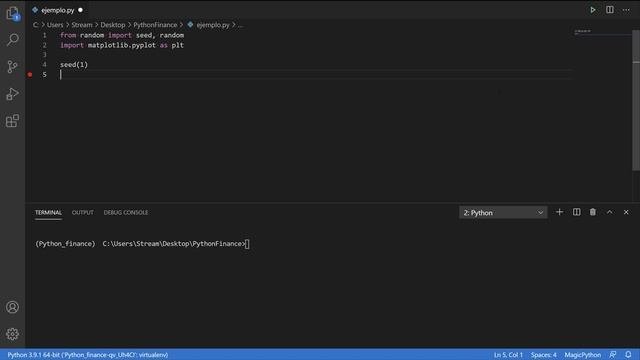Click line number 3 in the gutter
This screenshot has width=640, height=360.
44,55
